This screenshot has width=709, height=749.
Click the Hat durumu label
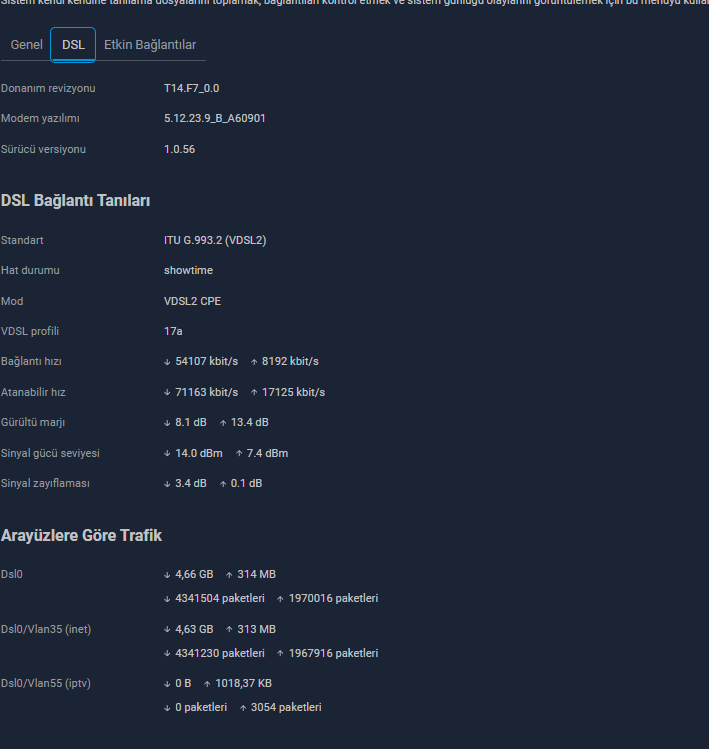coord(30,270)
